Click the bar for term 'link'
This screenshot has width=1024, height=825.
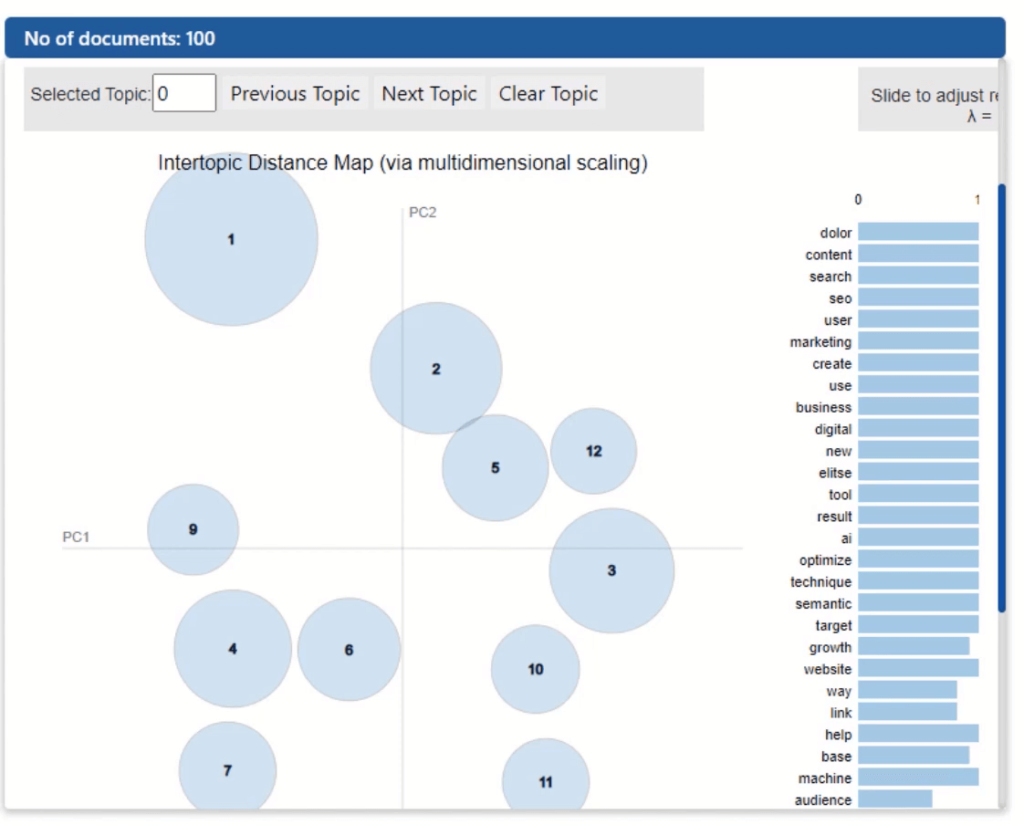(908, 711)
